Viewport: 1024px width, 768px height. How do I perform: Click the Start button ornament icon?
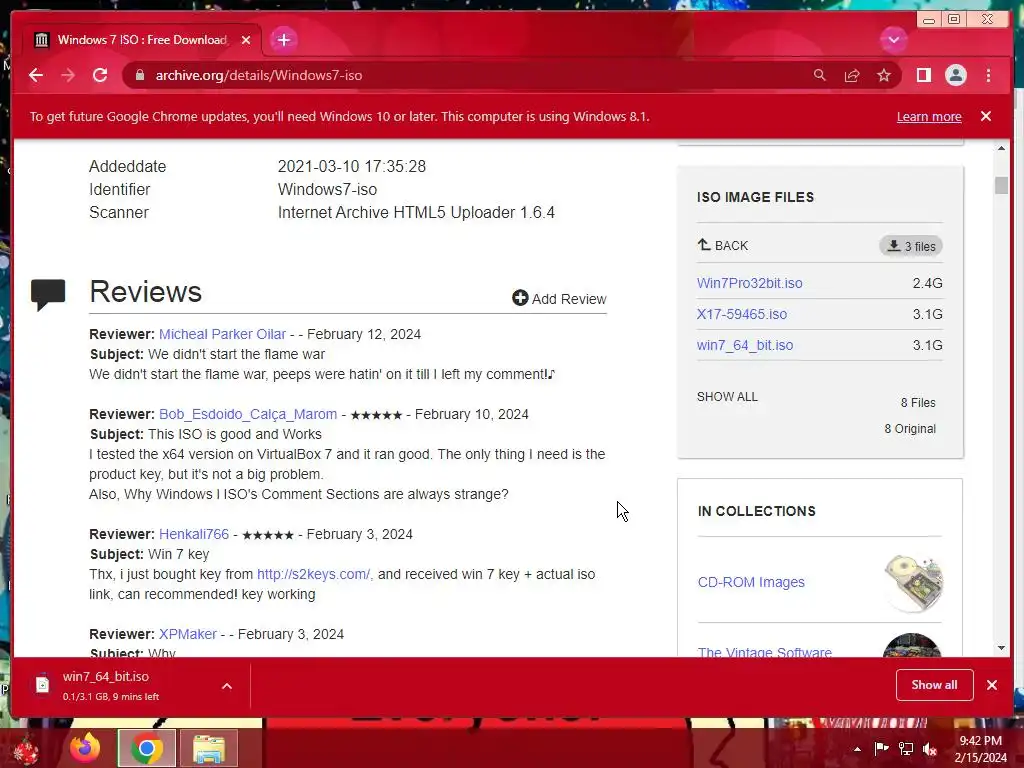pos(25,750)
